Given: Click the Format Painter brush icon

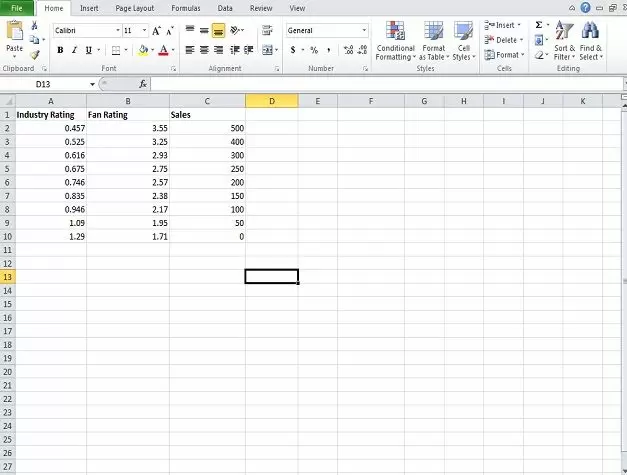Looking at the screenshot, I should tap(36, 55).
